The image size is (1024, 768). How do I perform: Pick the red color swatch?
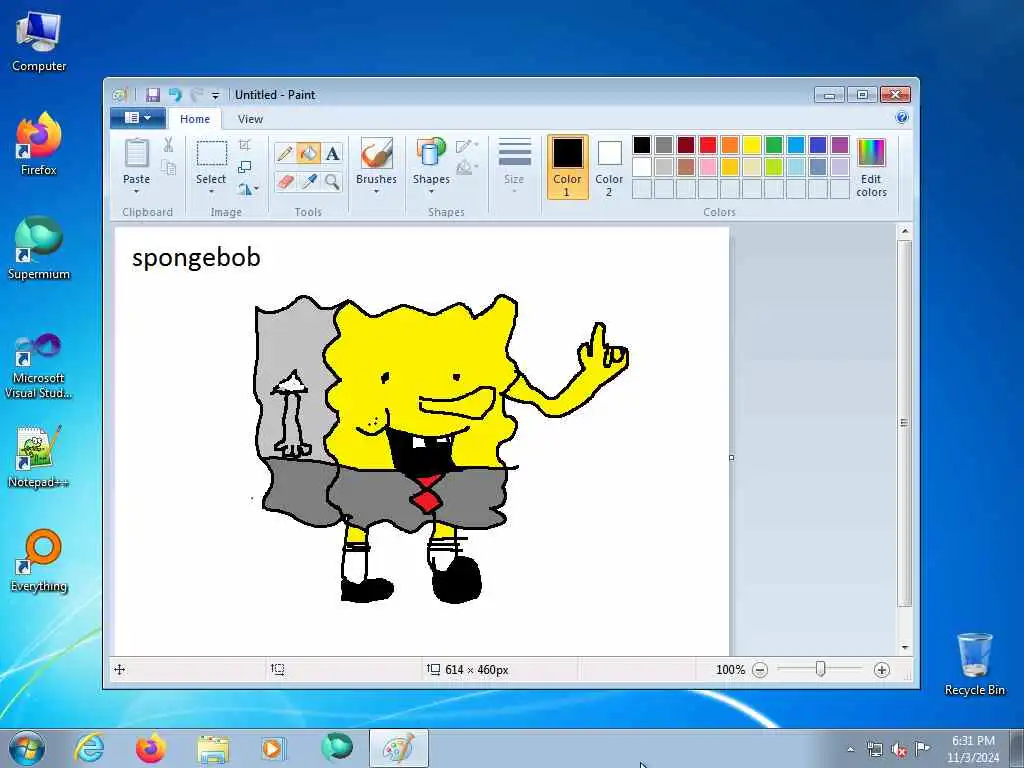[x=708, y=145]
